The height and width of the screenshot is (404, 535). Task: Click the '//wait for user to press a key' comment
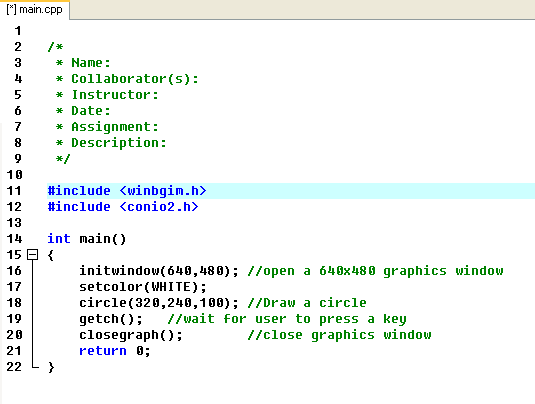click(x=287, y=319)
